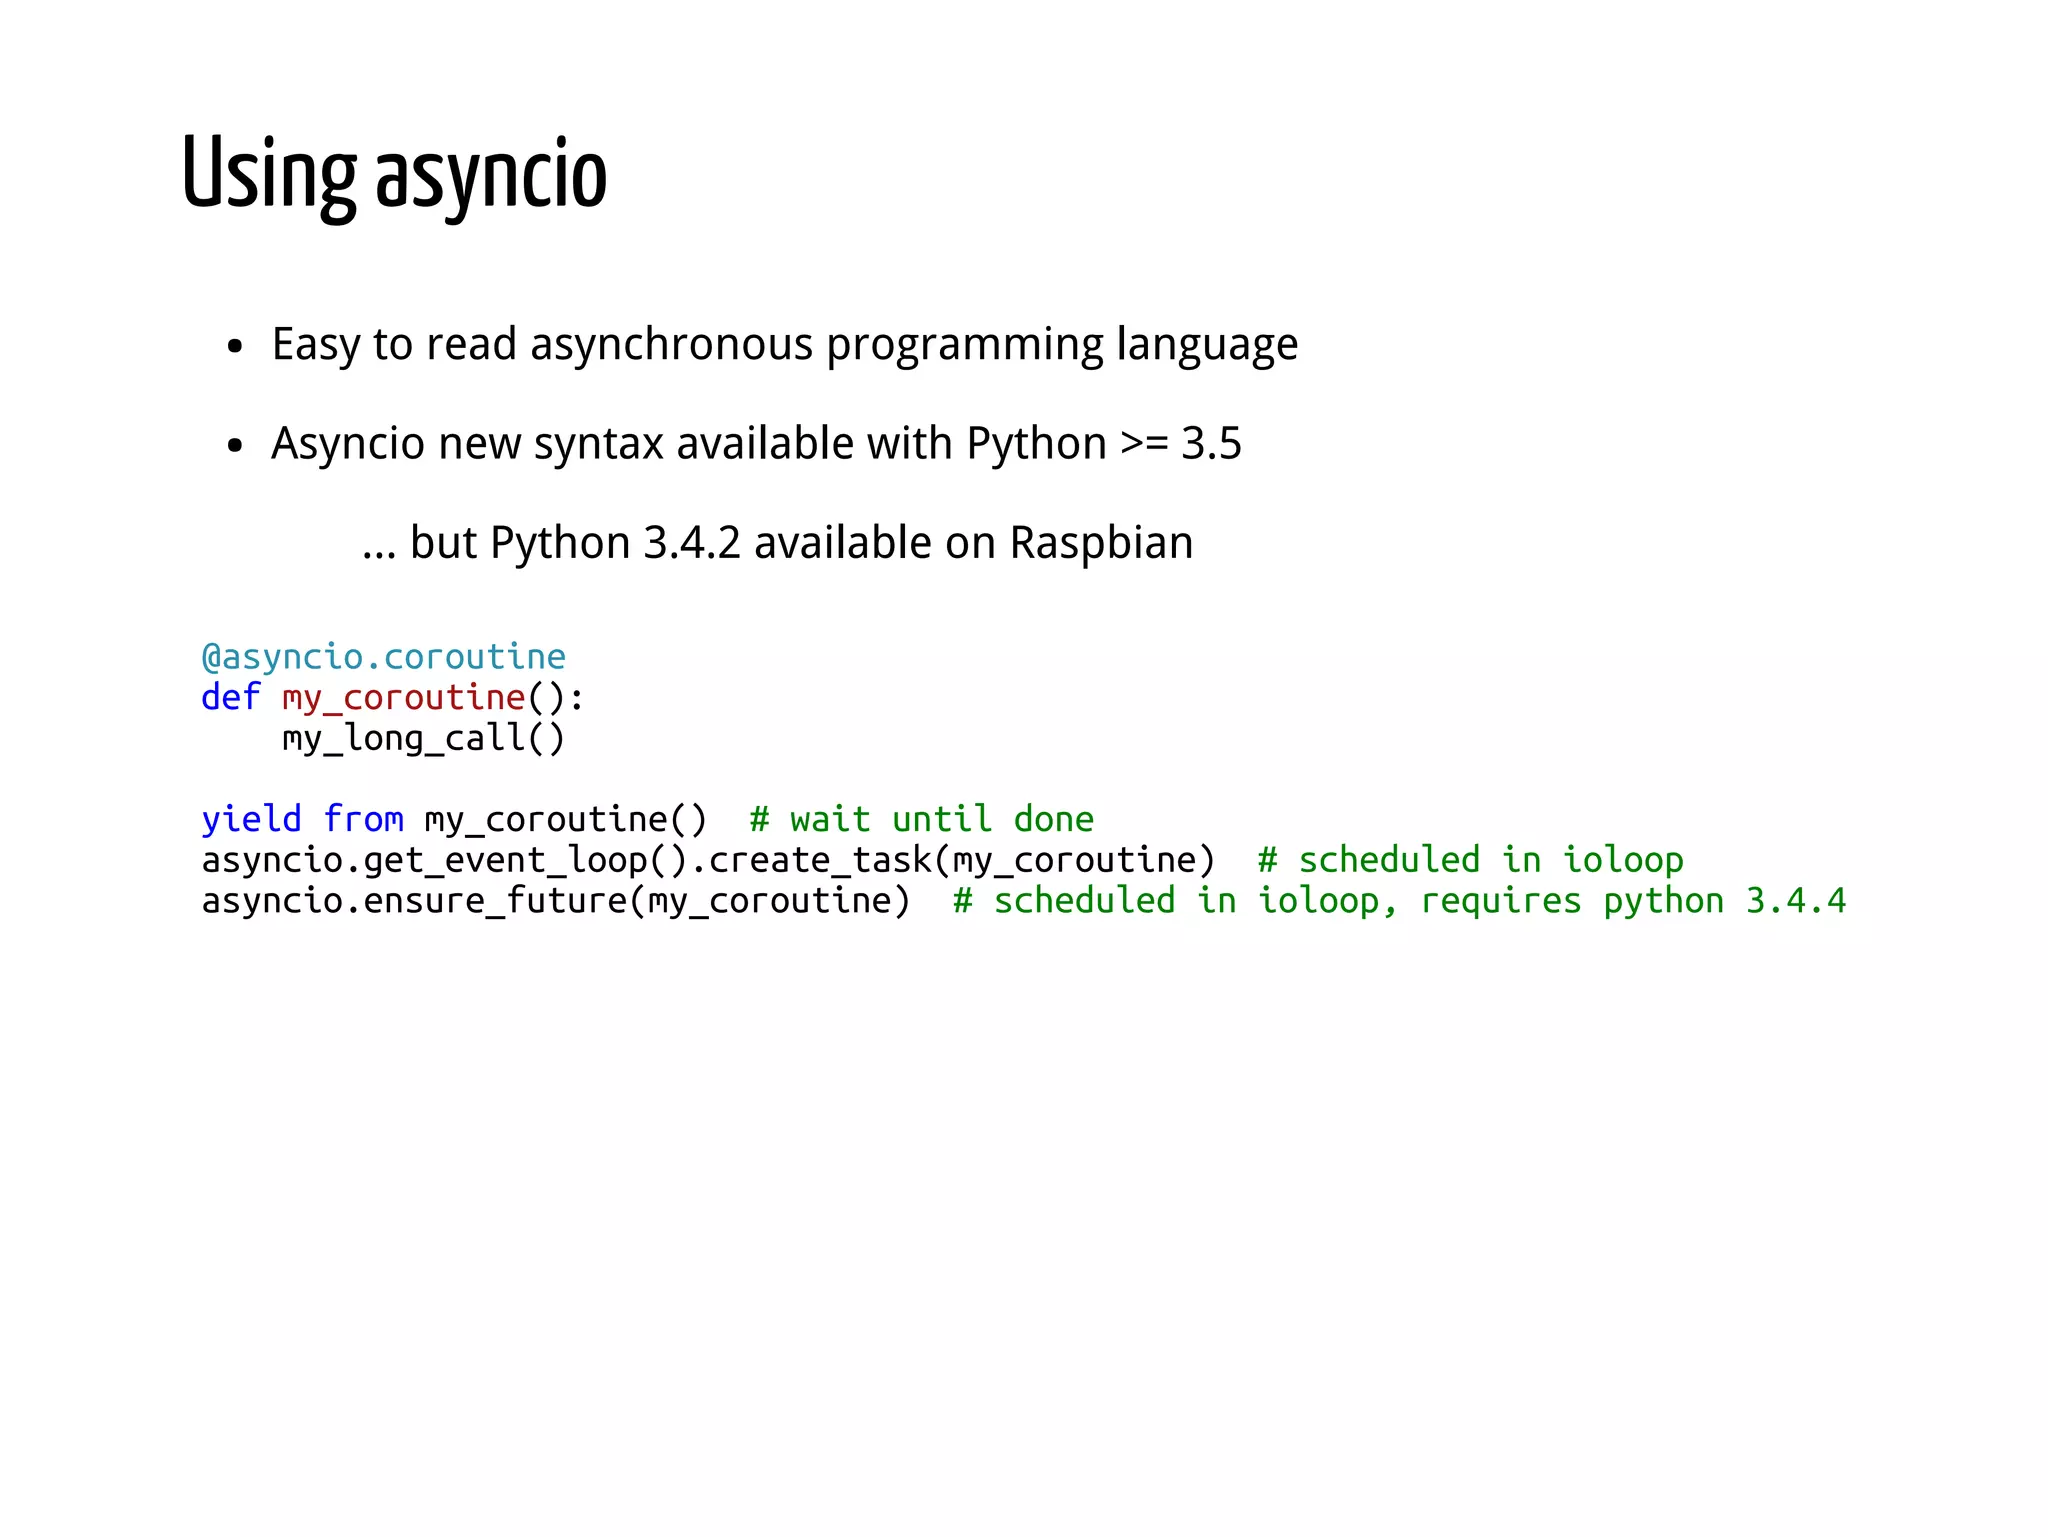
Task: Click comment '# scheduled in ioloop, requires python 3.4.4'
Action: pos(1400,901)
